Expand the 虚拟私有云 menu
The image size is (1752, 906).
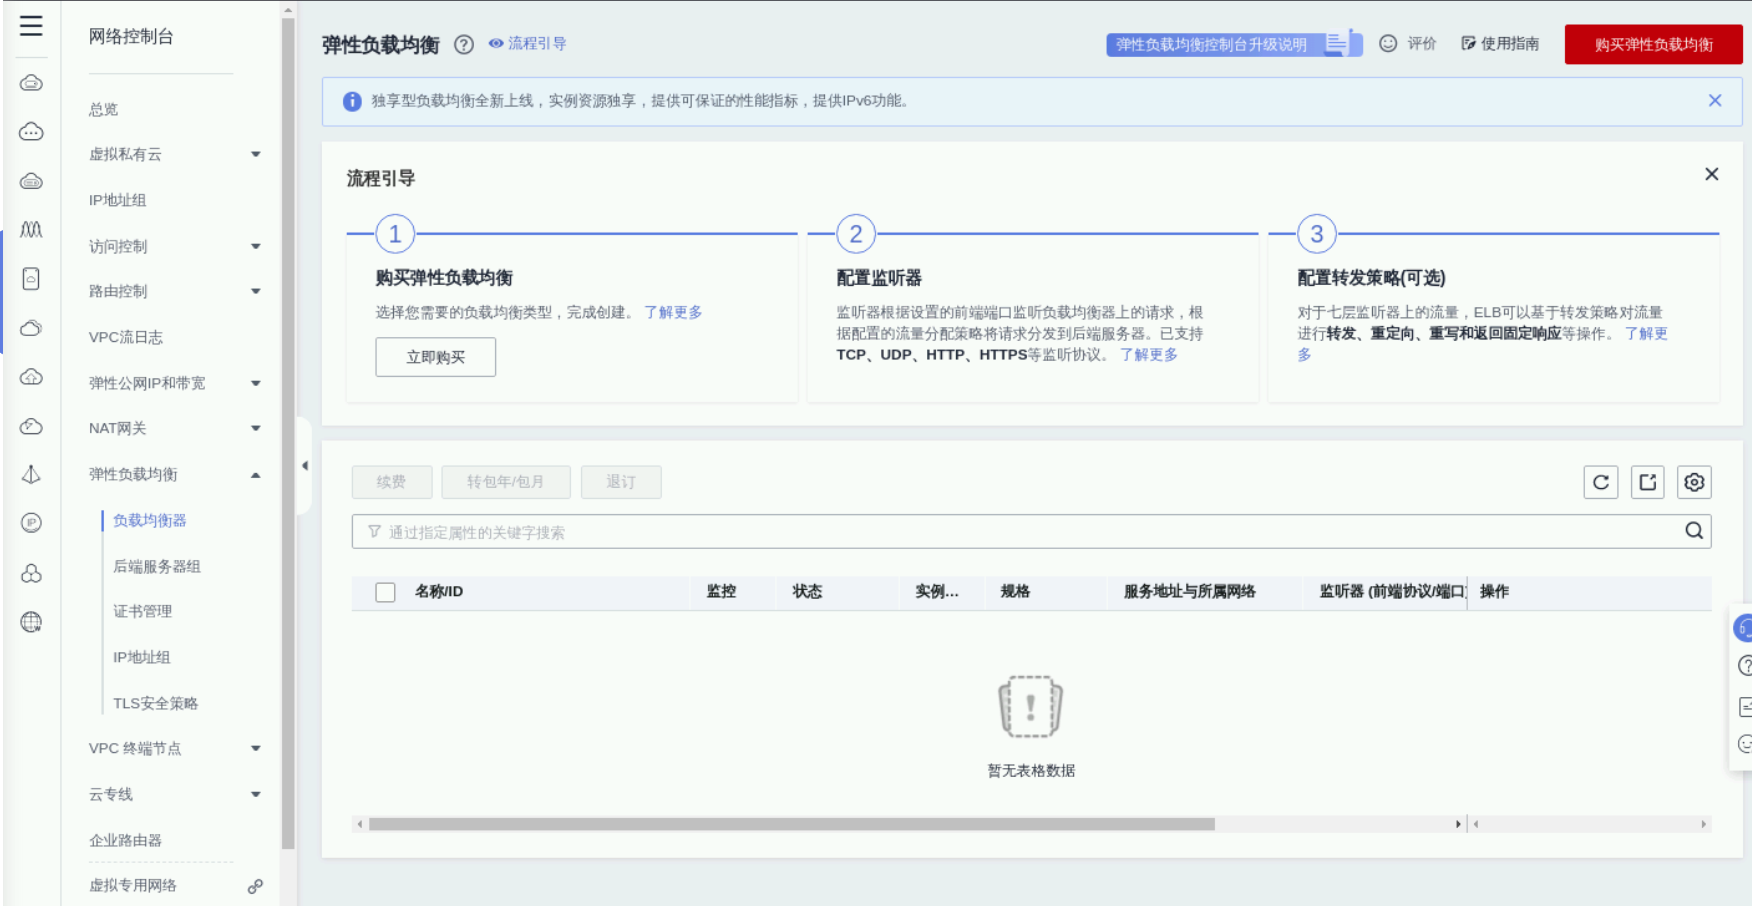[x=256, y=154]
